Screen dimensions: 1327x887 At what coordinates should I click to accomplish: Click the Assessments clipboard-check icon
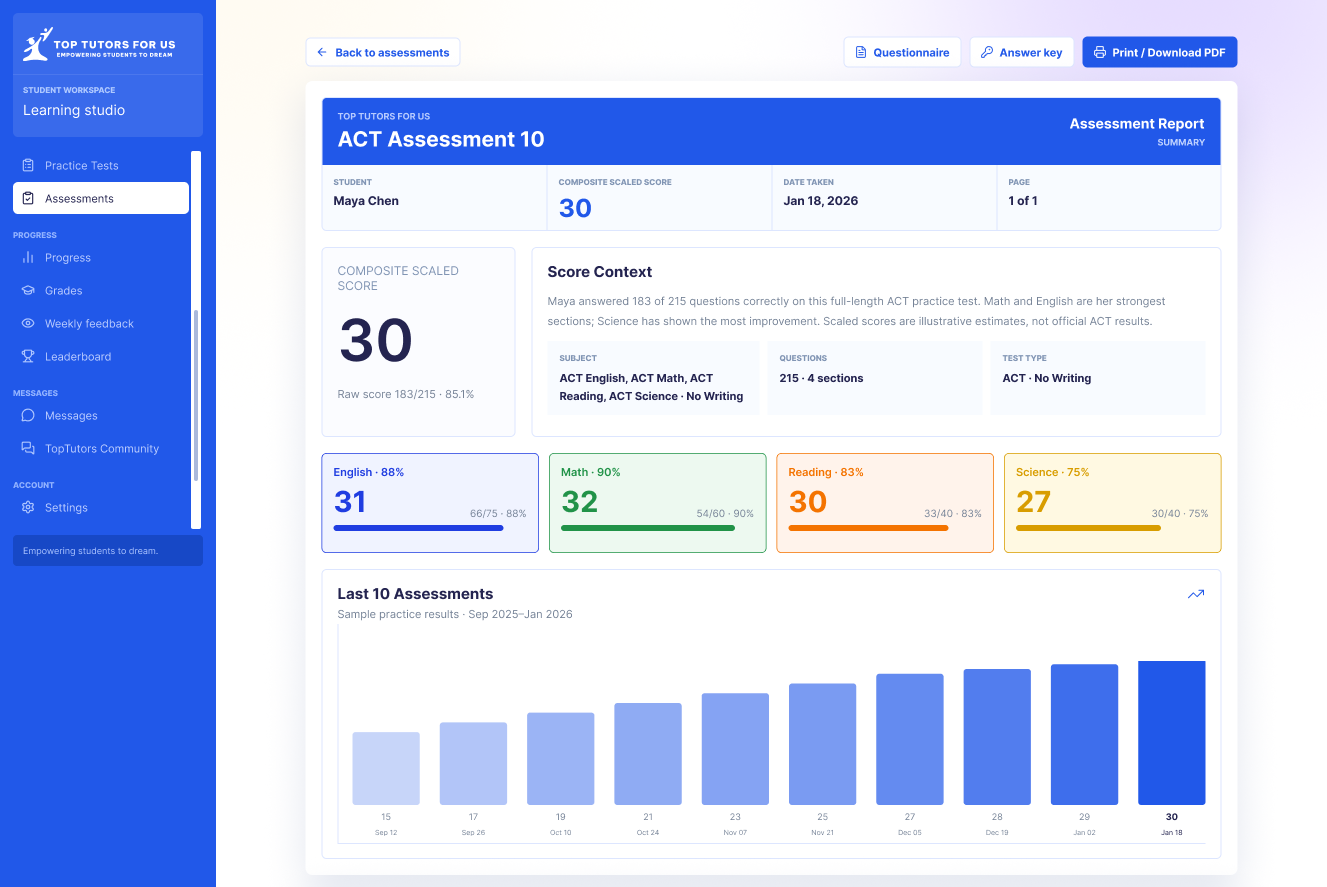pos(28,198)
